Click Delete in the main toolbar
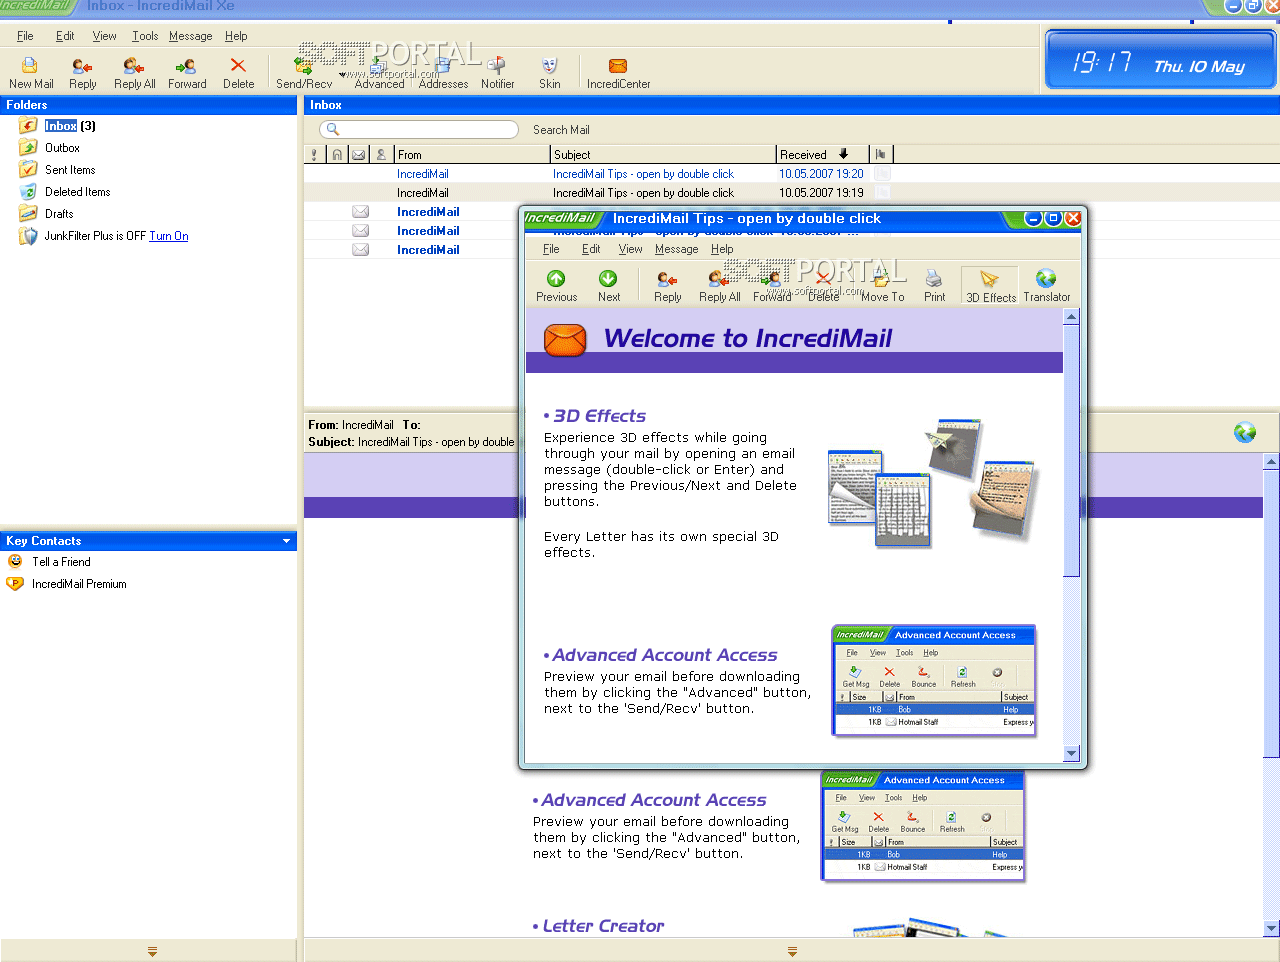 click(238, 73)
